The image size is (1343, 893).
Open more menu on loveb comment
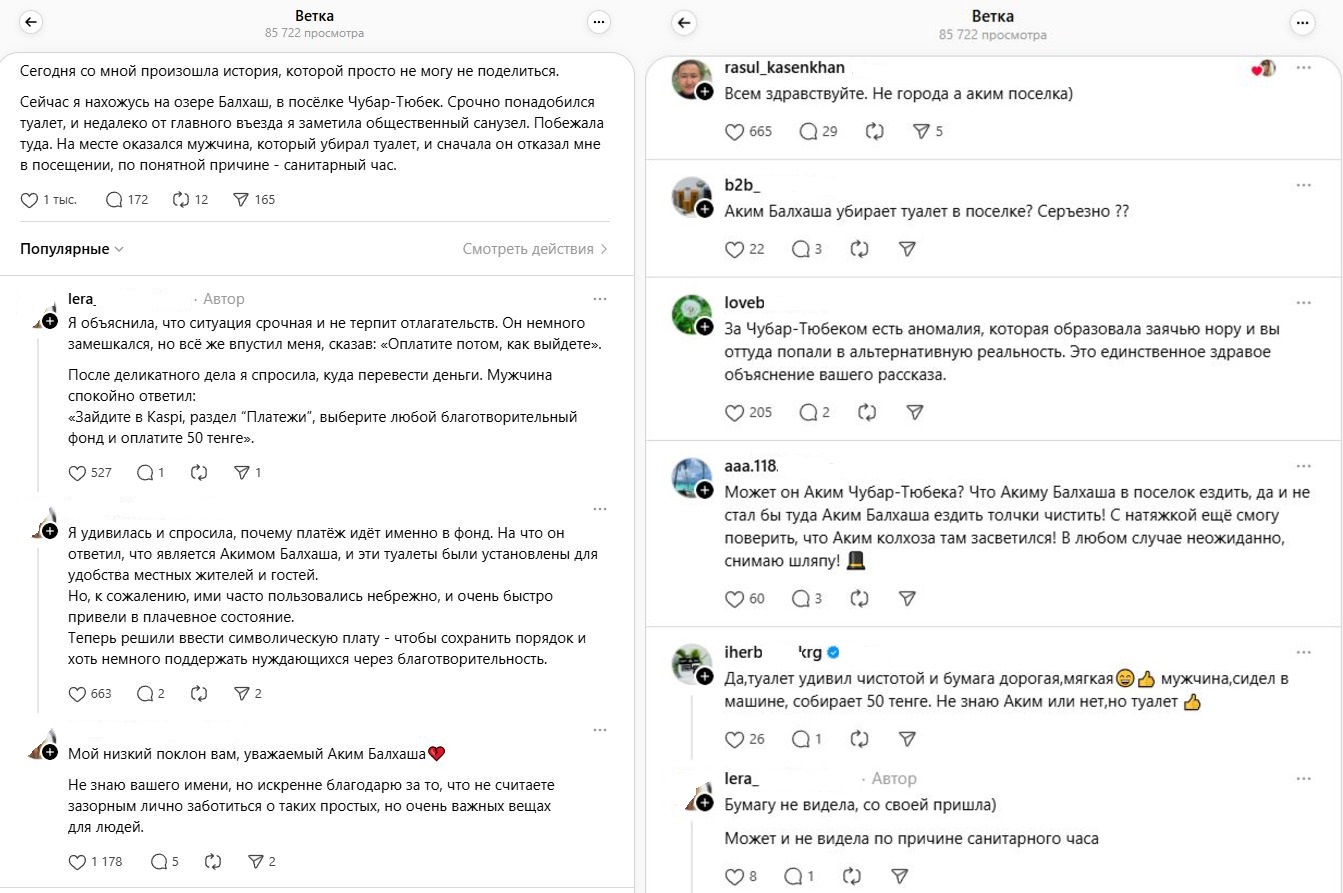[x=1303, y=302]
